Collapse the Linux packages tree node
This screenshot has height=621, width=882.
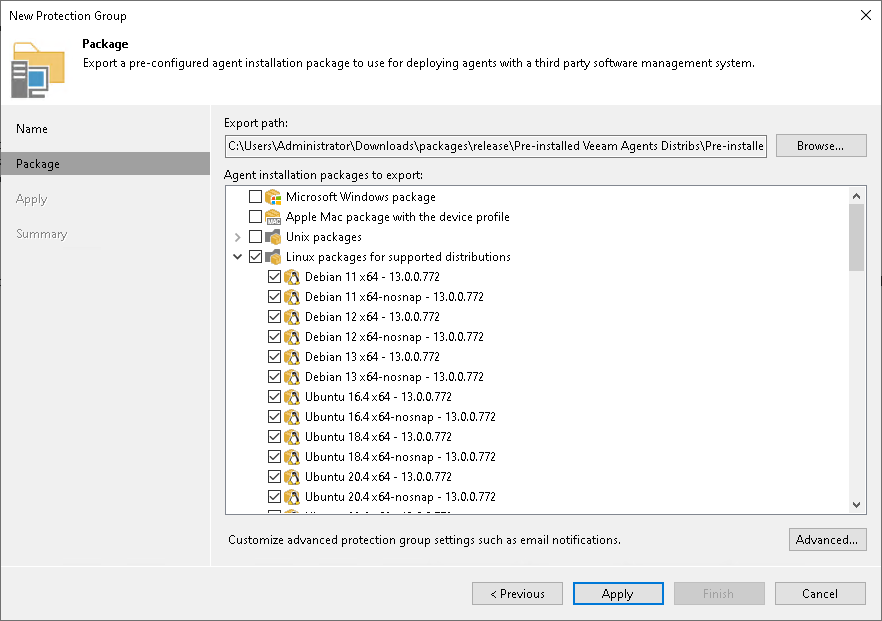tap(237, 257)
